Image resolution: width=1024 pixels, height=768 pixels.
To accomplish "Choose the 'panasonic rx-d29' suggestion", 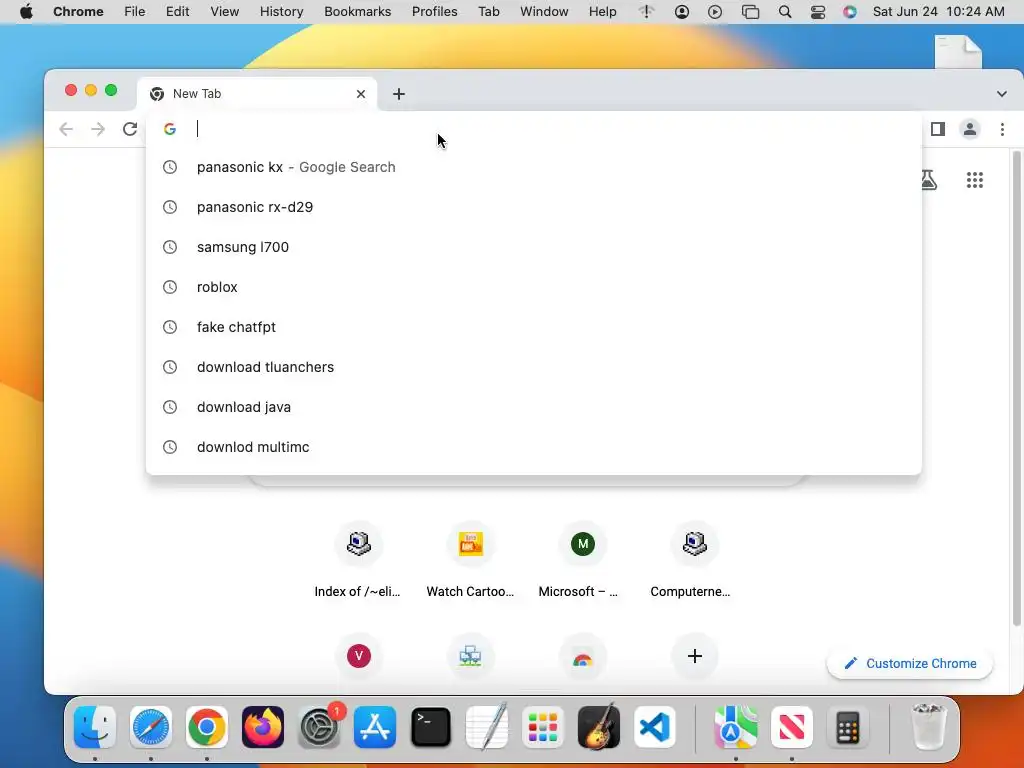I will [534, 207].
